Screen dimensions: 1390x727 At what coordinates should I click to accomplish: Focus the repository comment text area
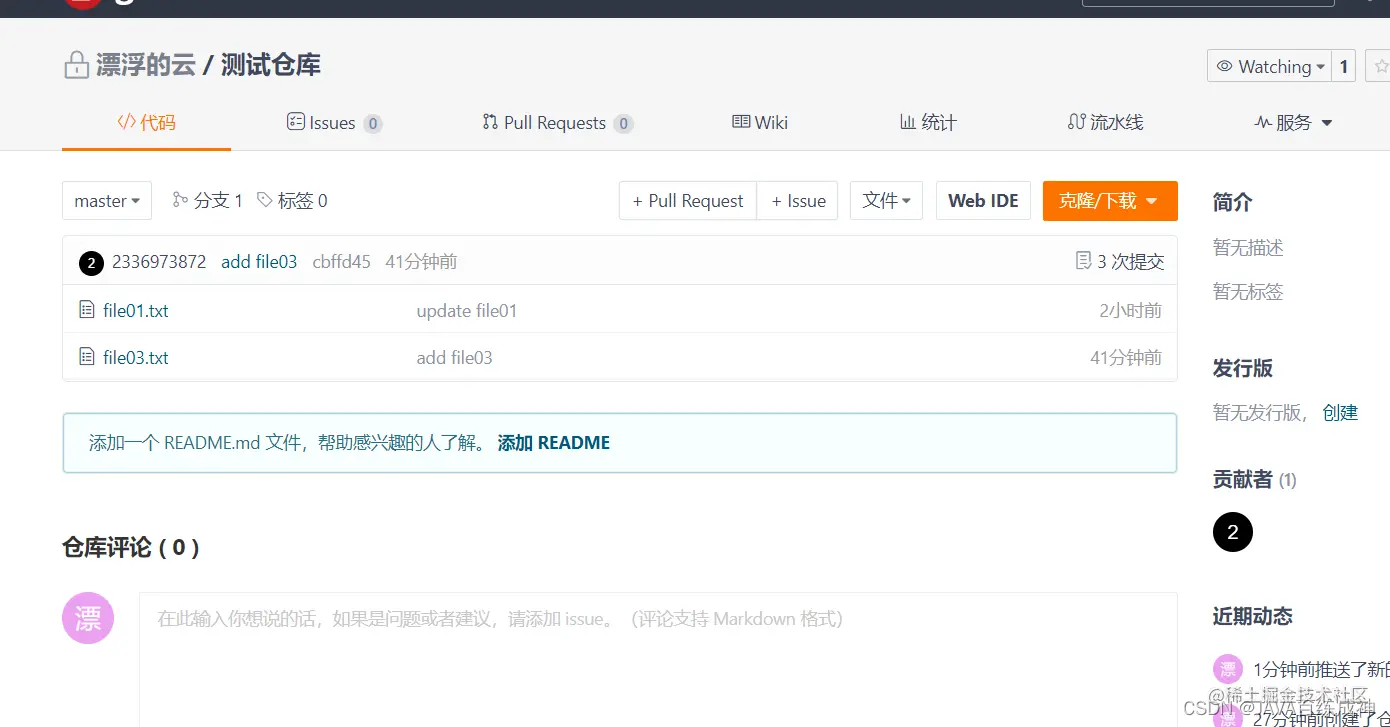point(658,660)
